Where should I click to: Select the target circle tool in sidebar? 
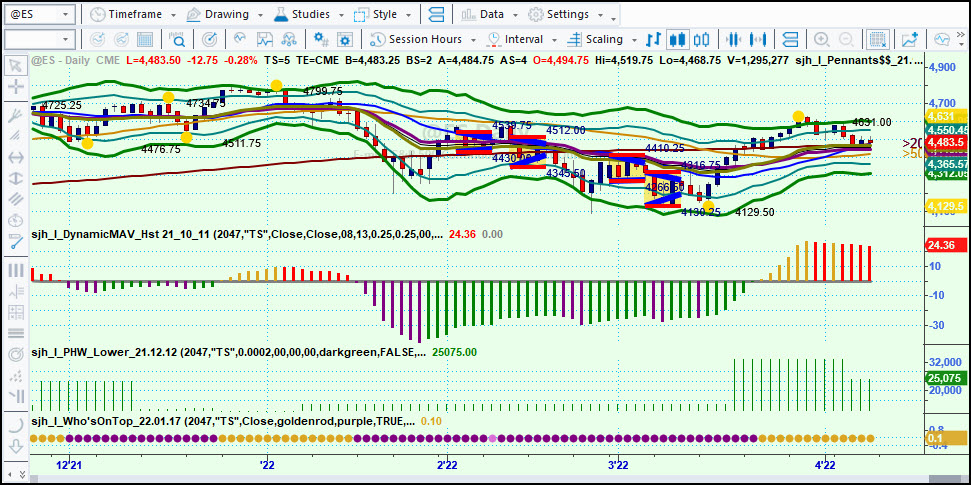point(16,356)
